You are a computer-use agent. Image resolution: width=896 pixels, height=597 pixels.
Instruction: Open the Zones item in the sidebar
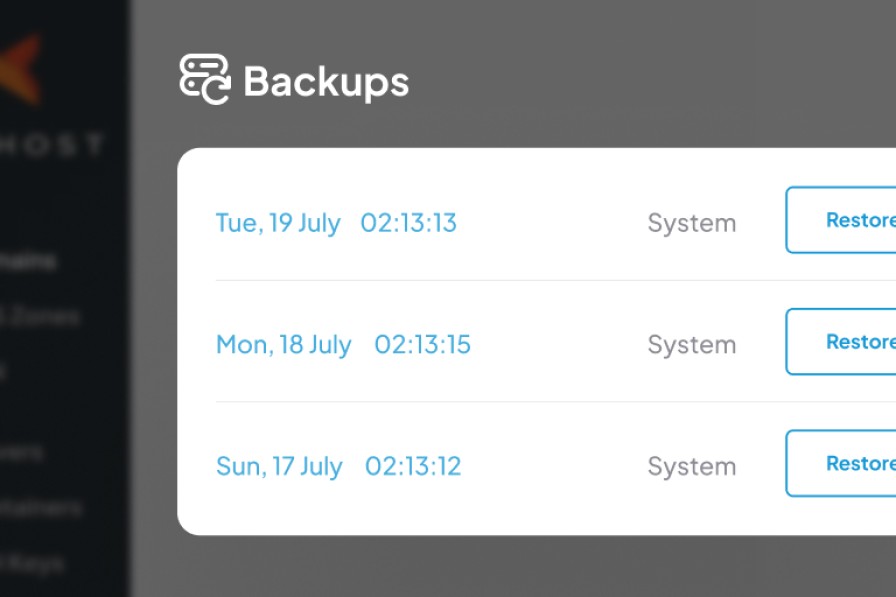click(40, 317)
